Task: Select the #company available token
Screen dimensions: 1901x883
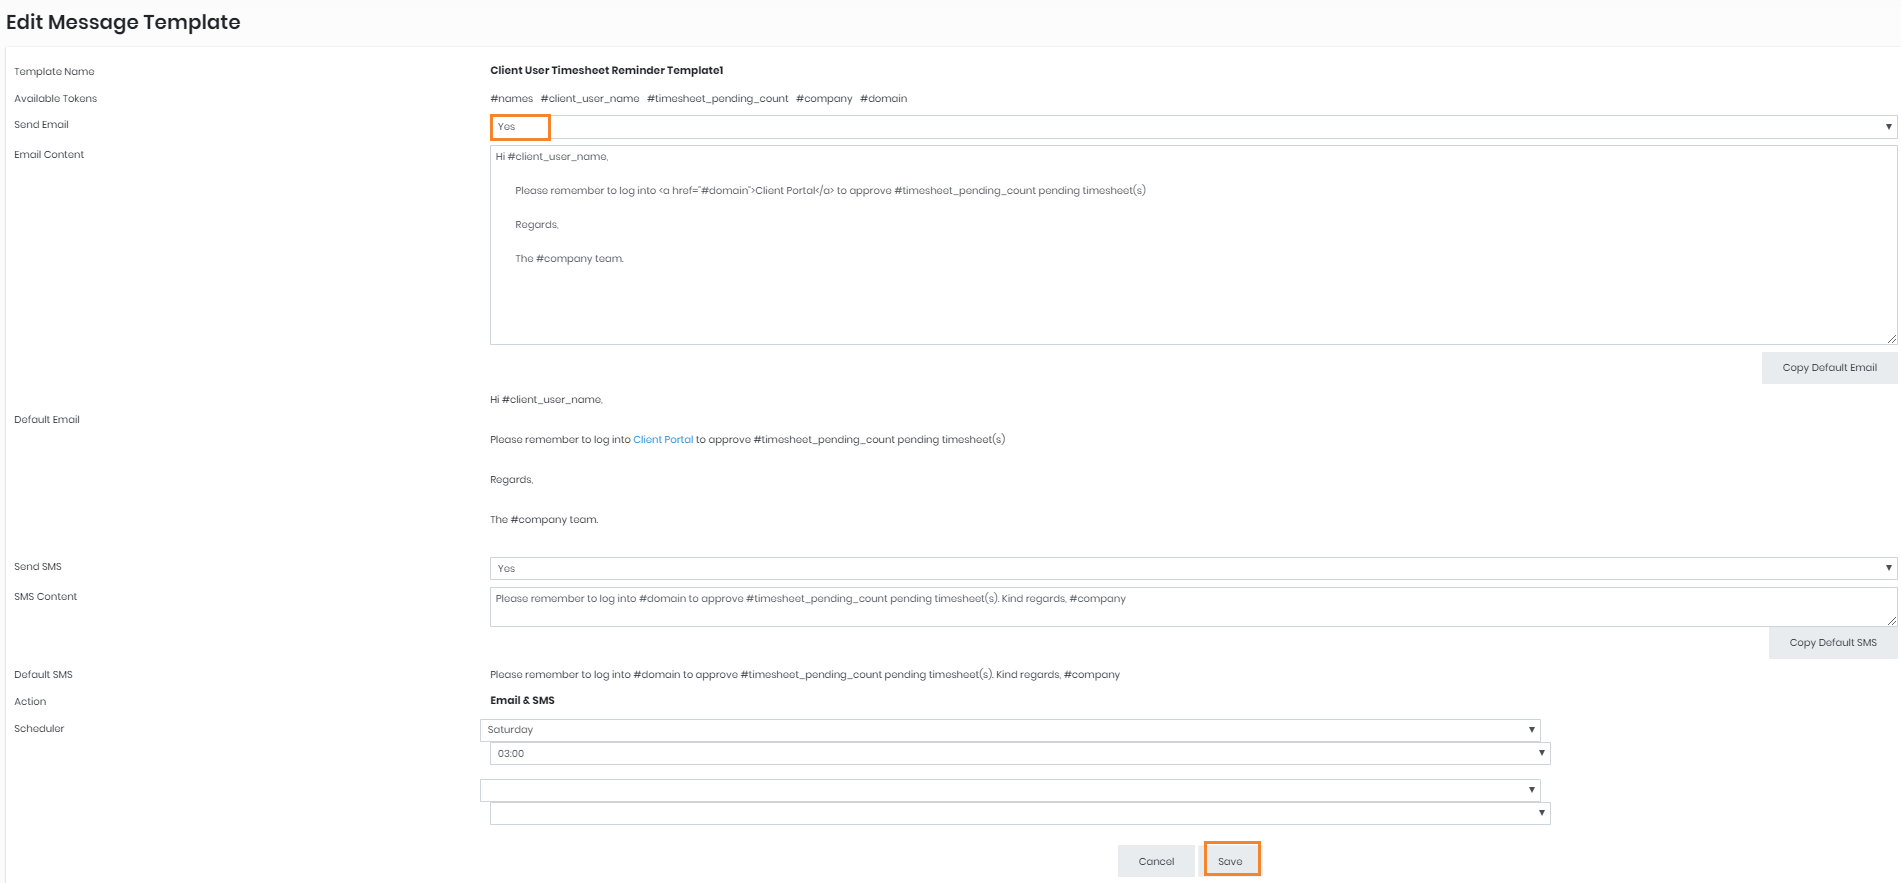Action: (824, 99)
